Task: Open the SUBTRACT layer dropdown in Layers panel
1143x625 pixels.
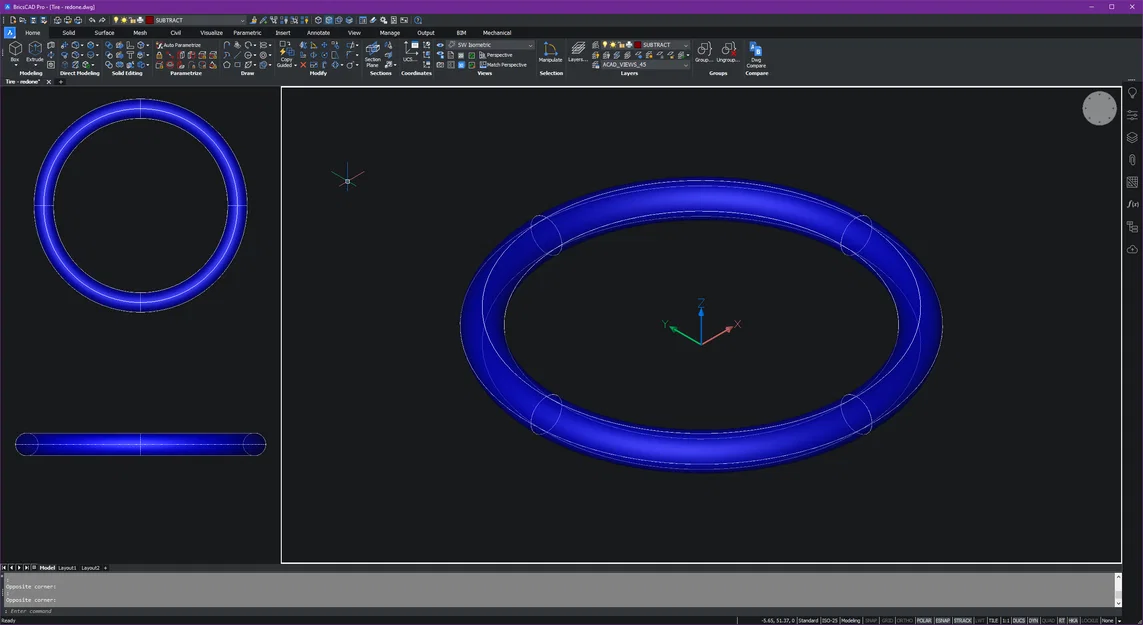Action: [x=686, y=45]
